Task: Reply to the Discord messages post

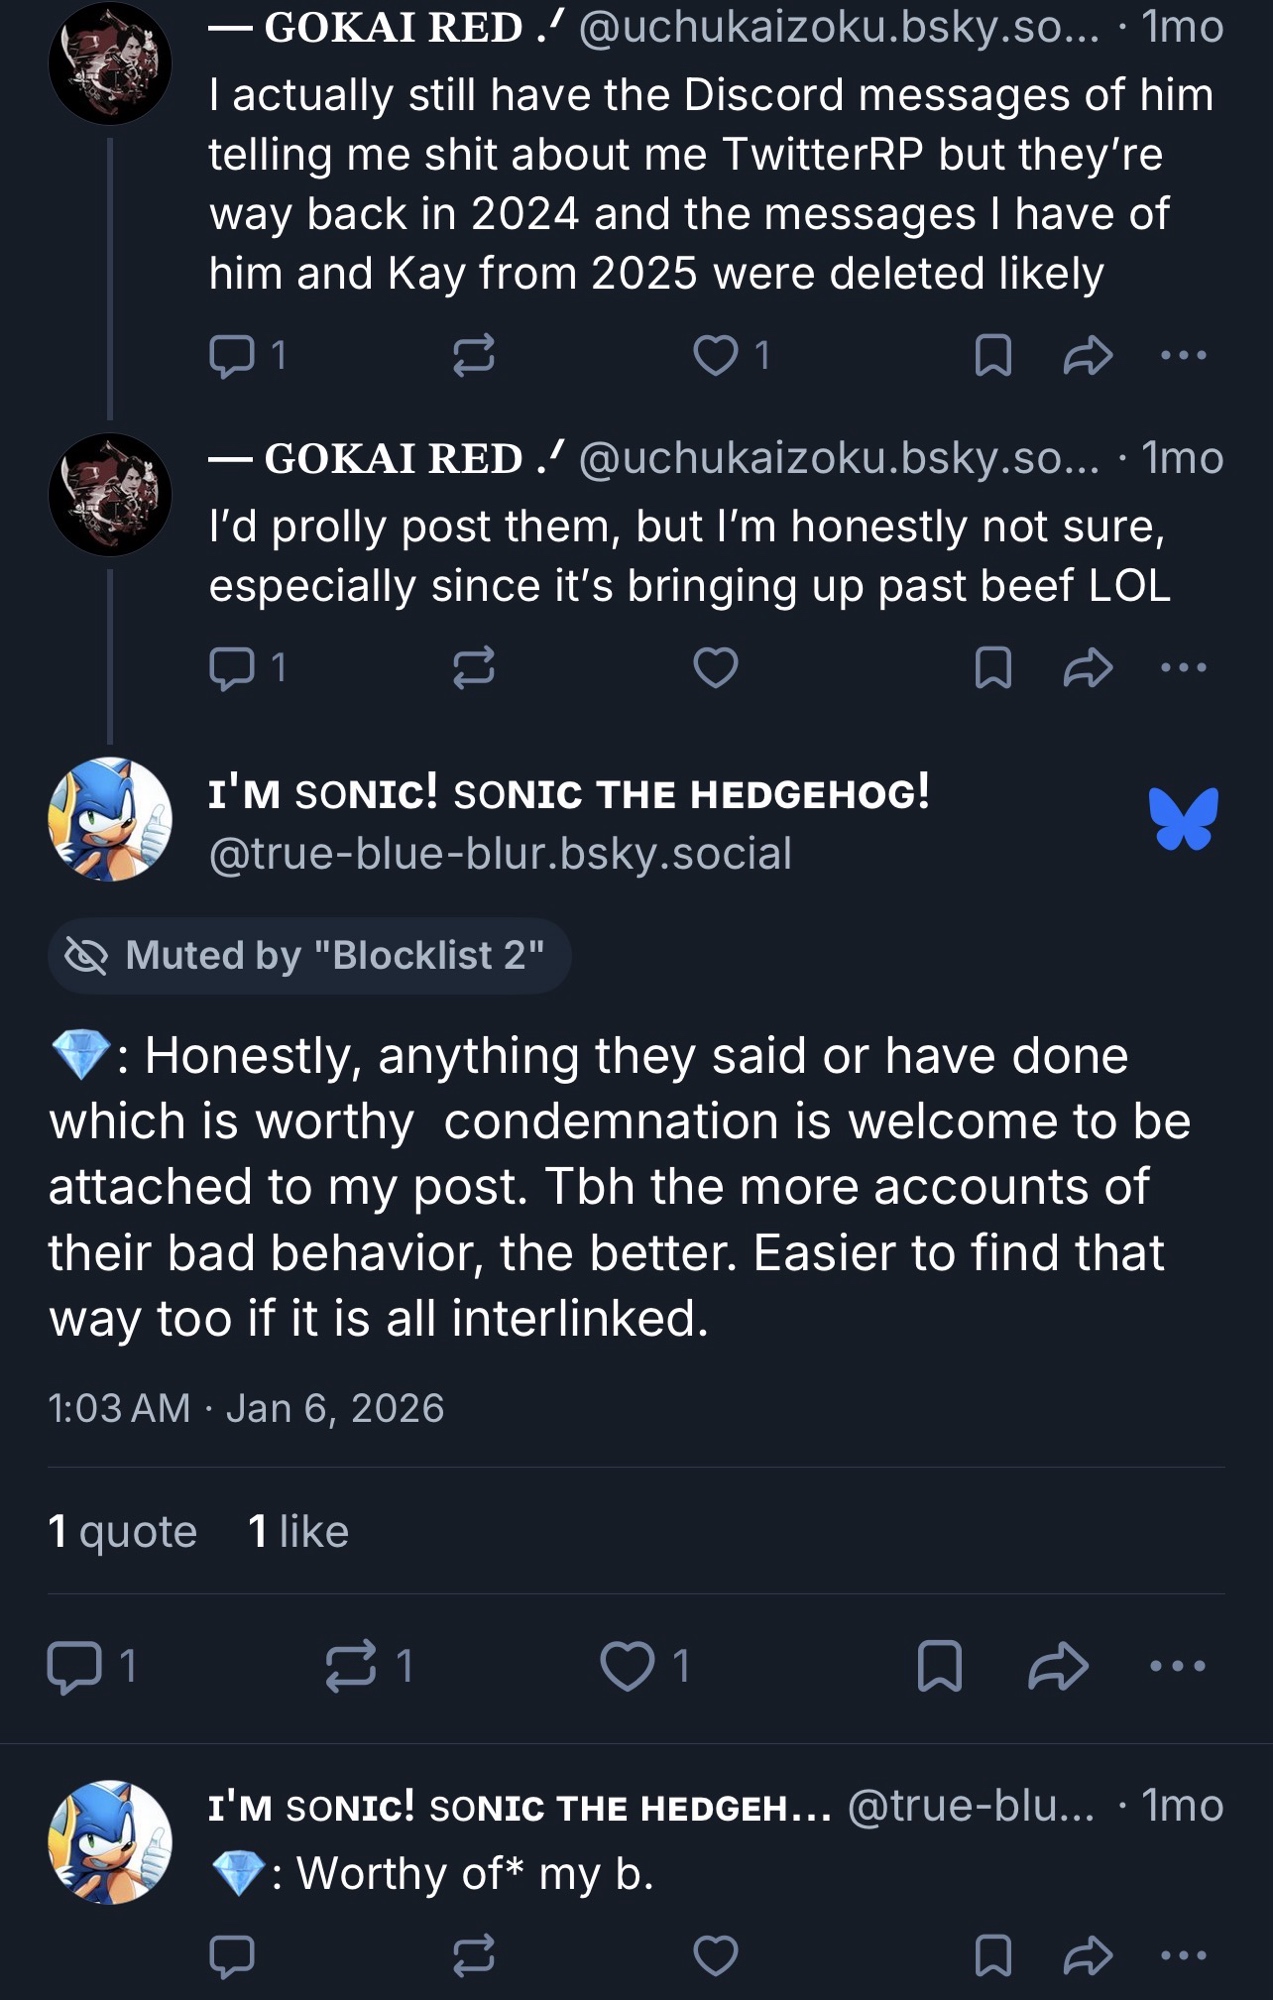Action: pos(232,355)
